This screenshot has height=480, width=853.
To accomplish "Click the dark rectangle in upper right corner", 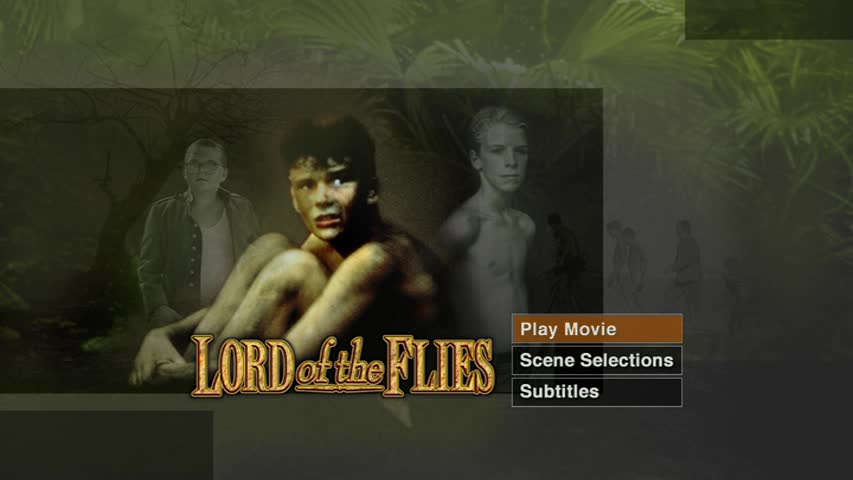I will 769,20.
